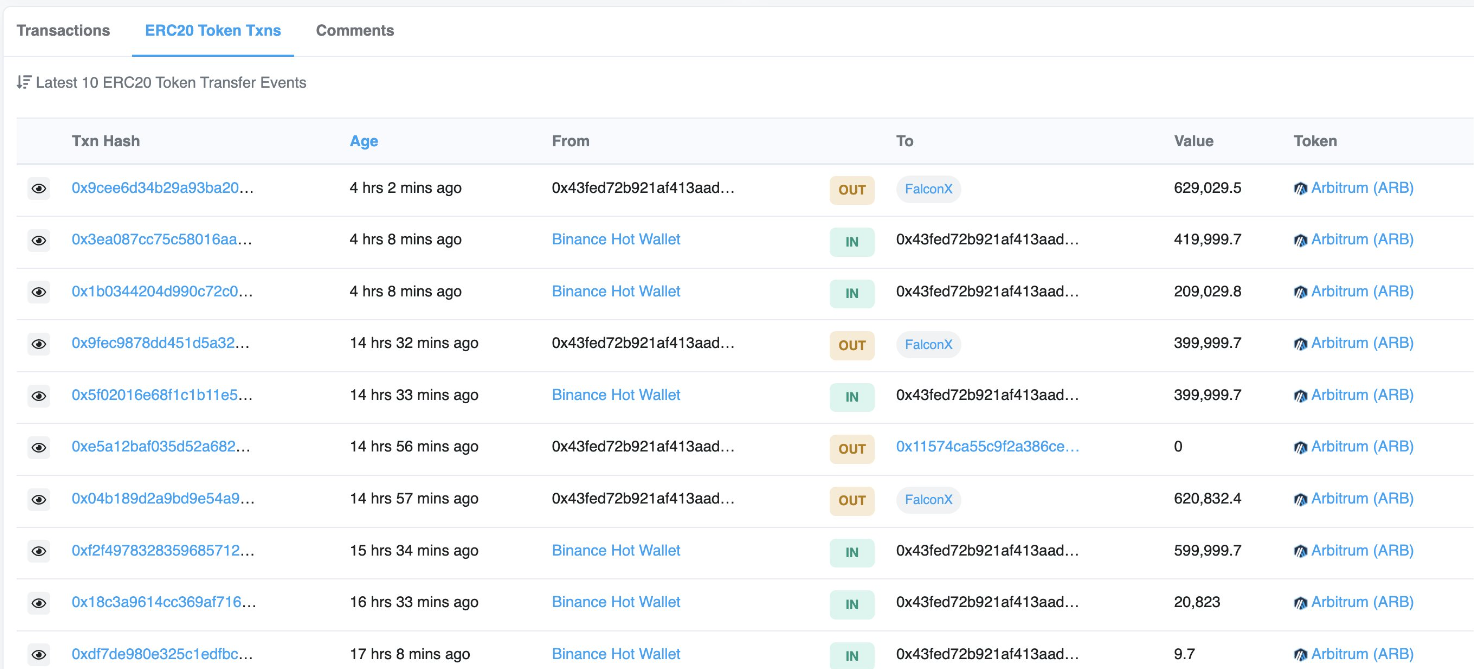Screen dimensions: 1474x669
Task: Click the eye icon for transaction 0xe5a12baf035d52a682
Action: [39, 447]
